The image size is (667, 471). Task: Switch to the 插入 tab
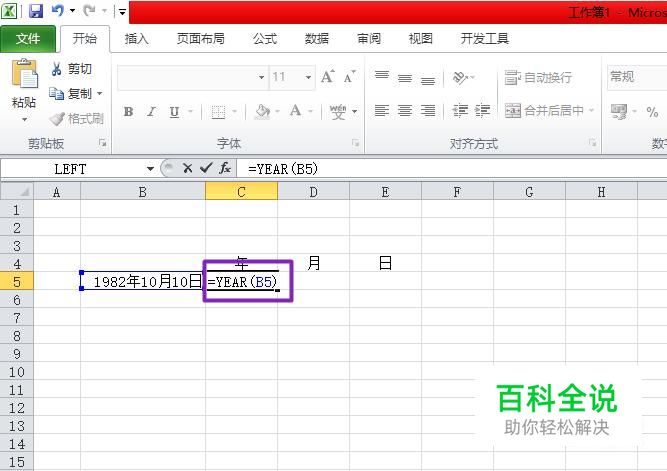click(x=137, y=39)
